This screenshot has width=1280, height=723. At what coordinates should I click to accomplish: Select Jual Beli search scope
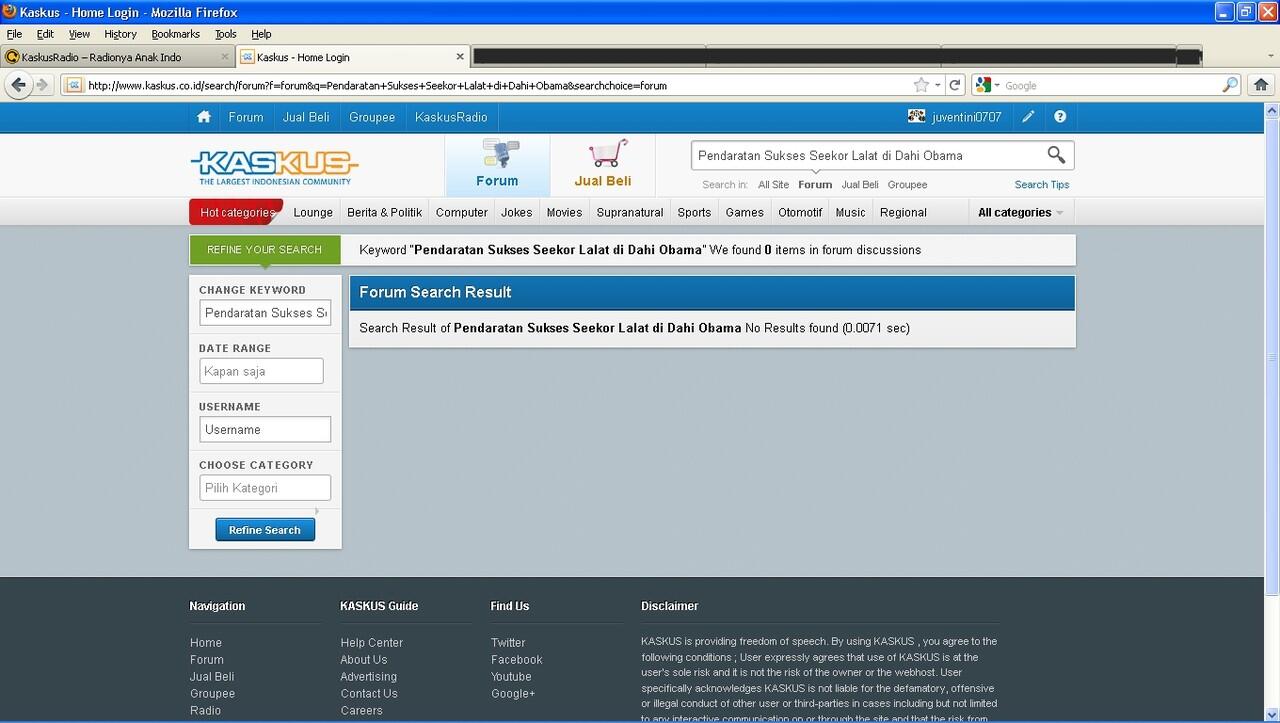(x=860, y=184)
